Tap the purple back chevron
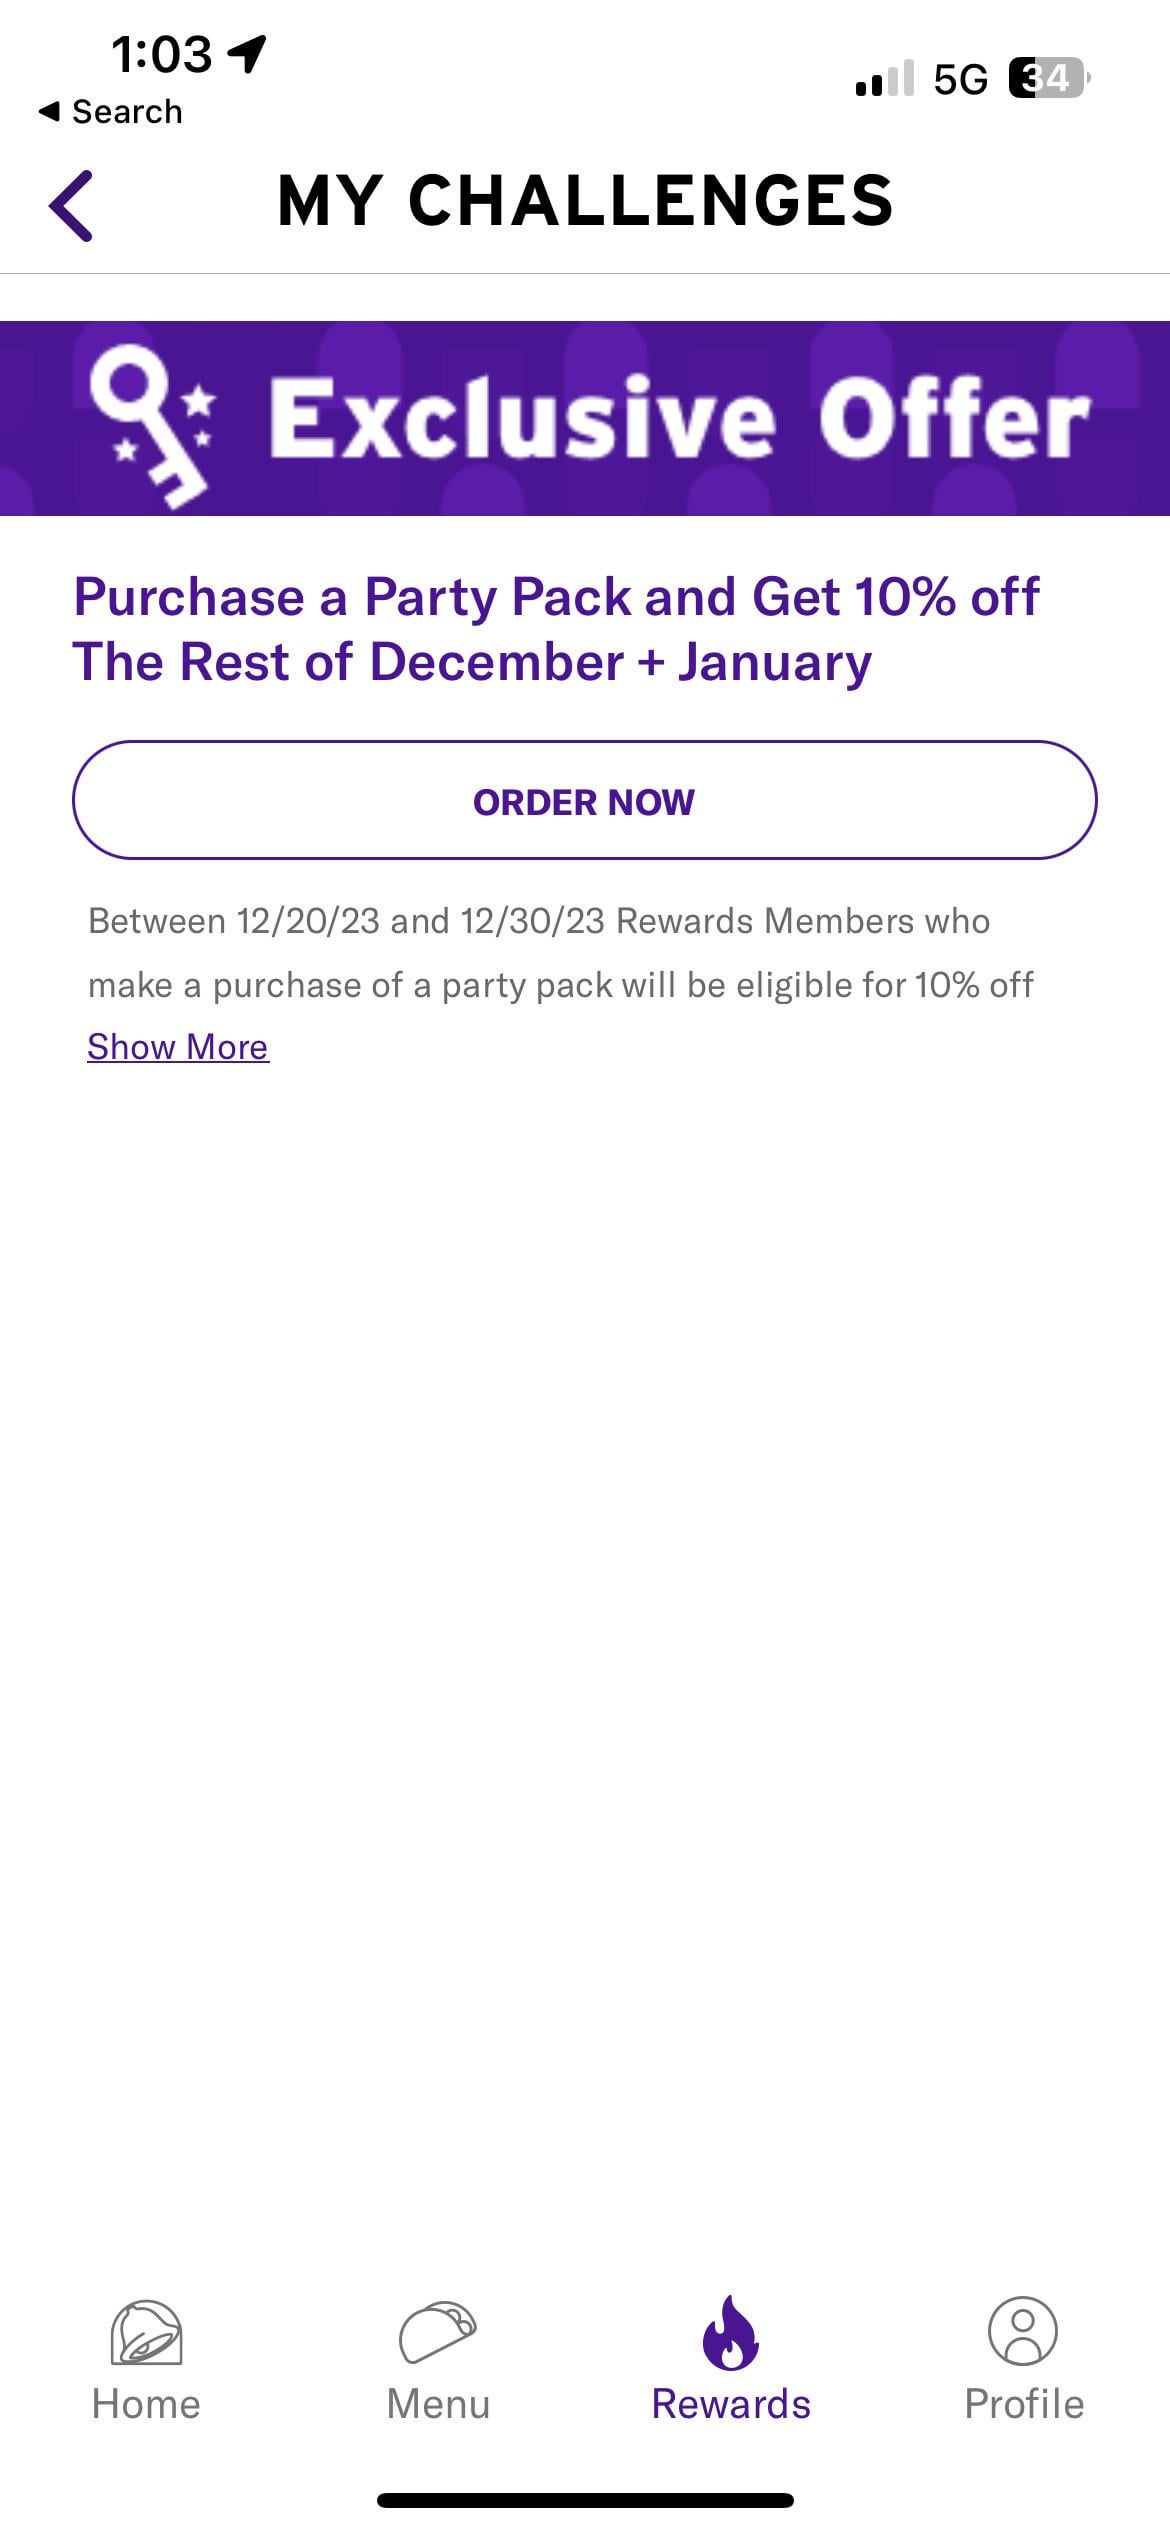The height and width of the screenshot is (2532, 1170). coord(71,205)
